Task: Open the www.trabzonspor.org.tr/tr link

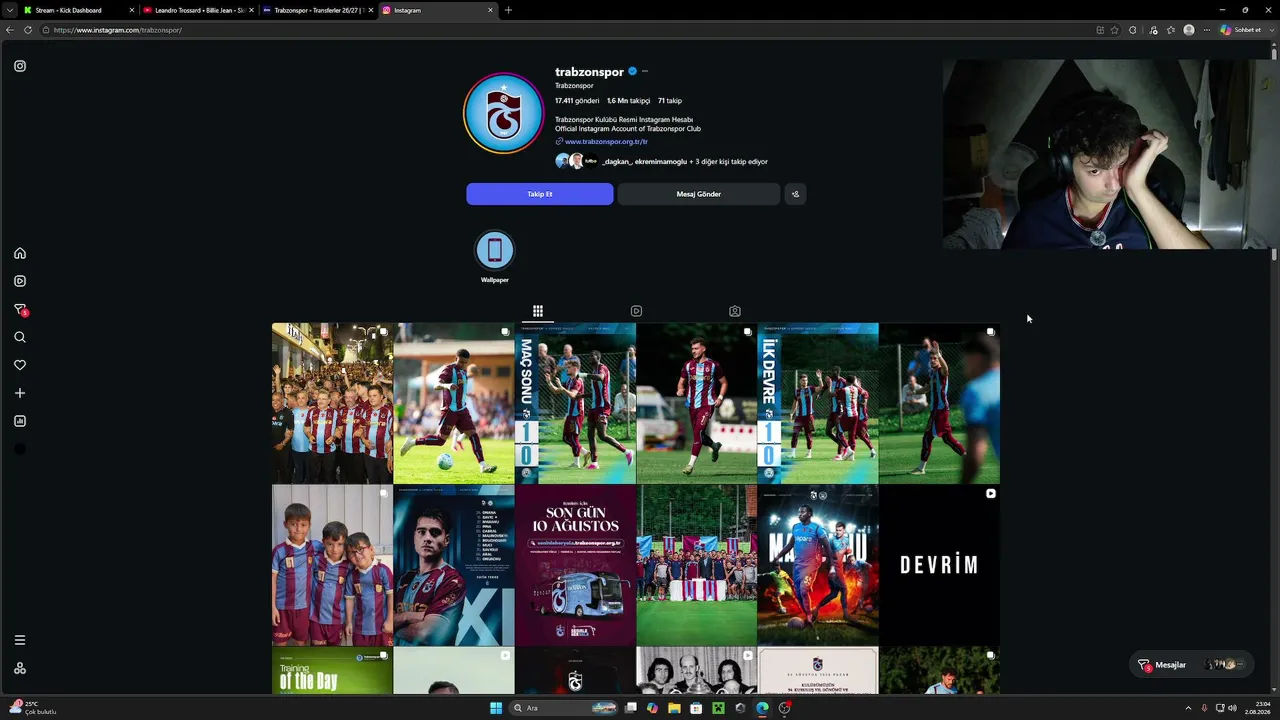Action: pos(606,142)
